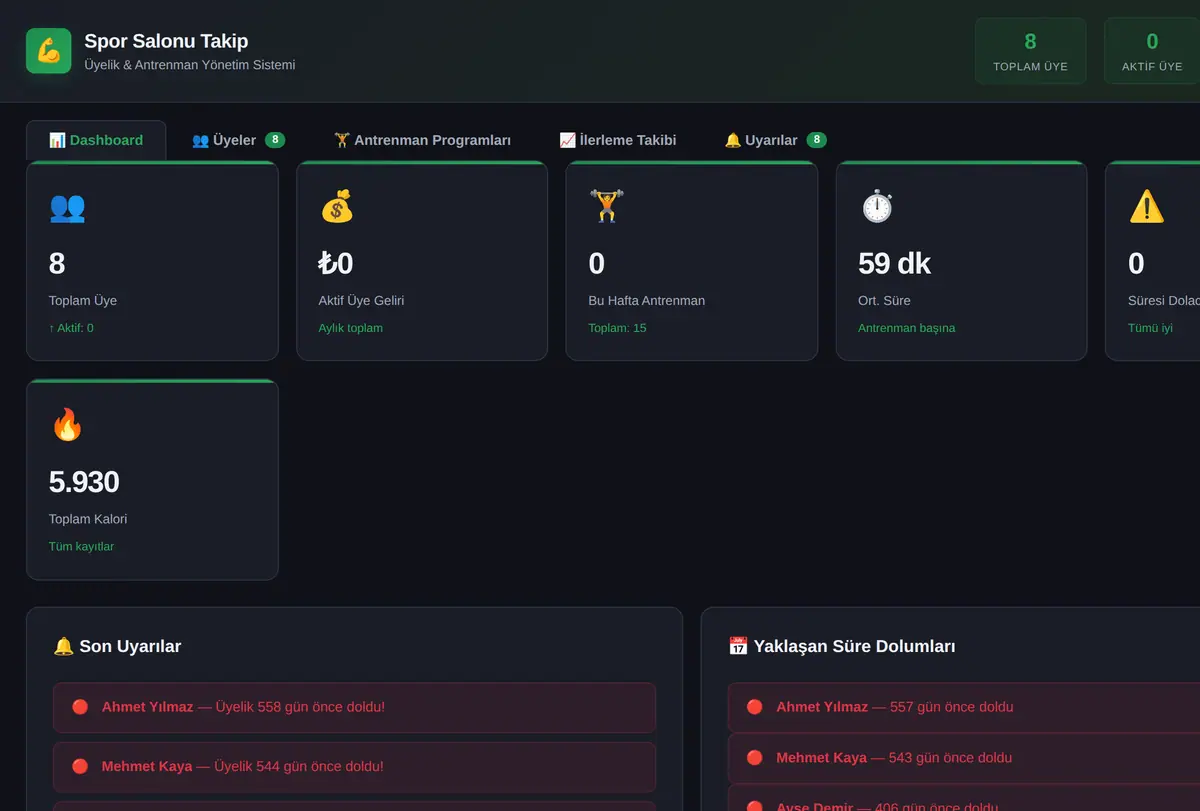1200x811 pixels.
Task: Click red dot on Ahmet Yılmaz 557 gün row
Action: pos(755,707)
